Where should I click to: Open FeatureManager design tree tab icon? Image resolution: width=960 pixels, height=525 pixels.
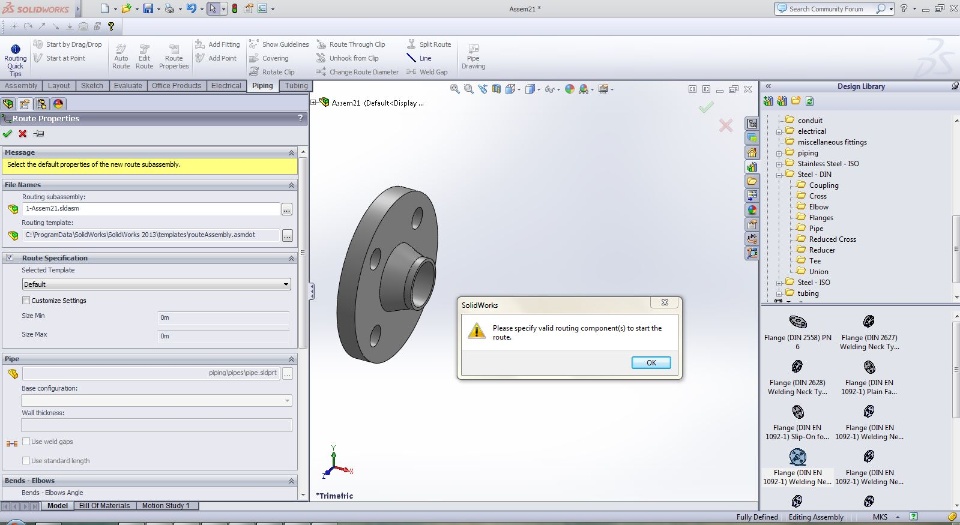[x=8, y=103]
